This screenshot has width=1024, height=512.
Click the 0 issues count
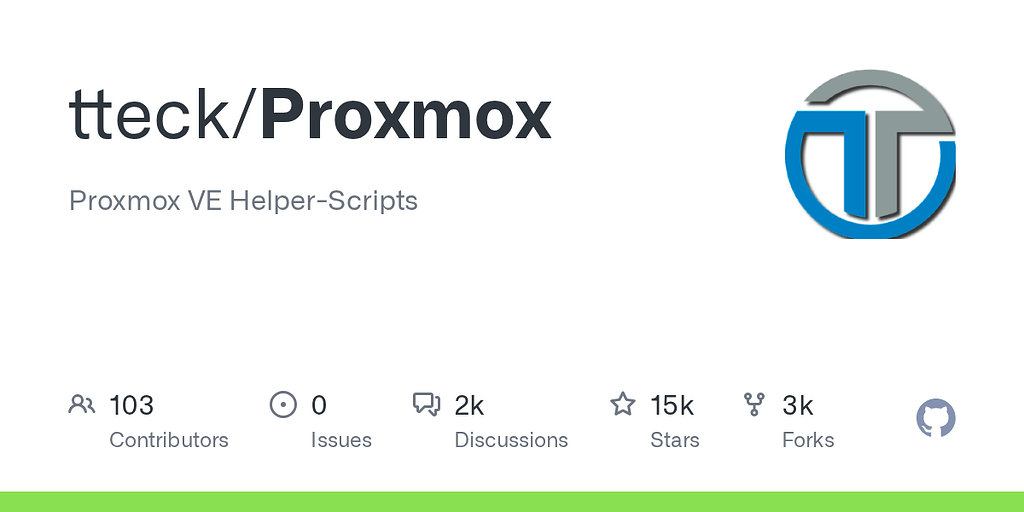[x=319, y=405]
